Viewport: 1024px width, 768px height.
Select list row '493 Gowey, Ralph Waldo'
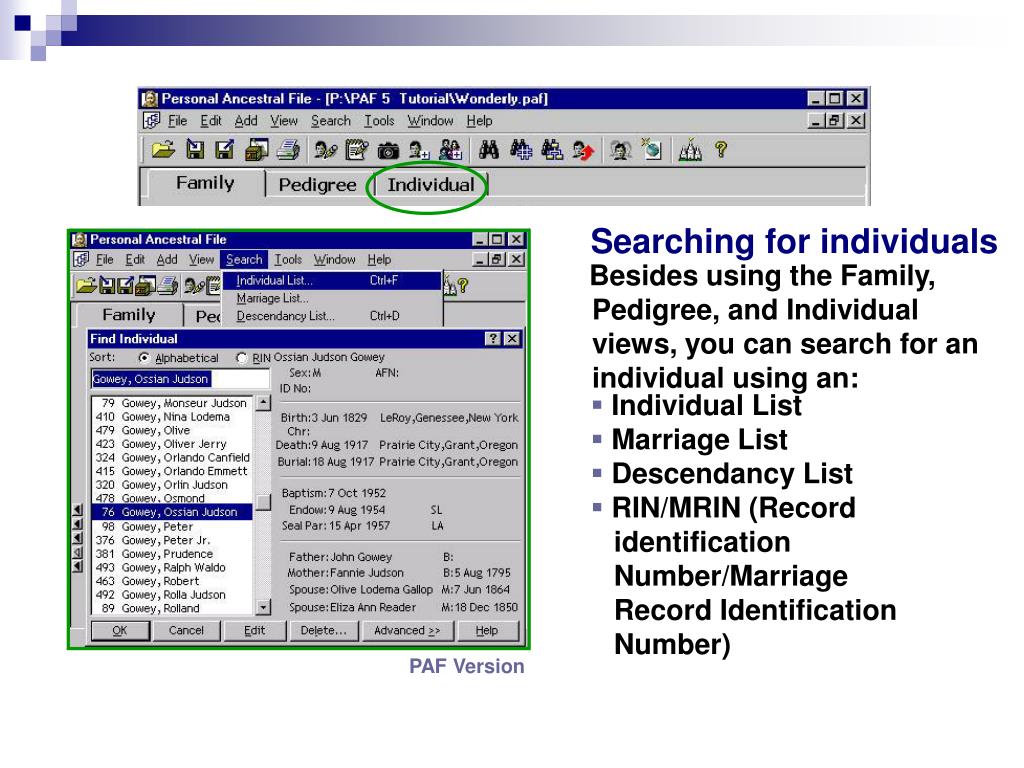172,568
